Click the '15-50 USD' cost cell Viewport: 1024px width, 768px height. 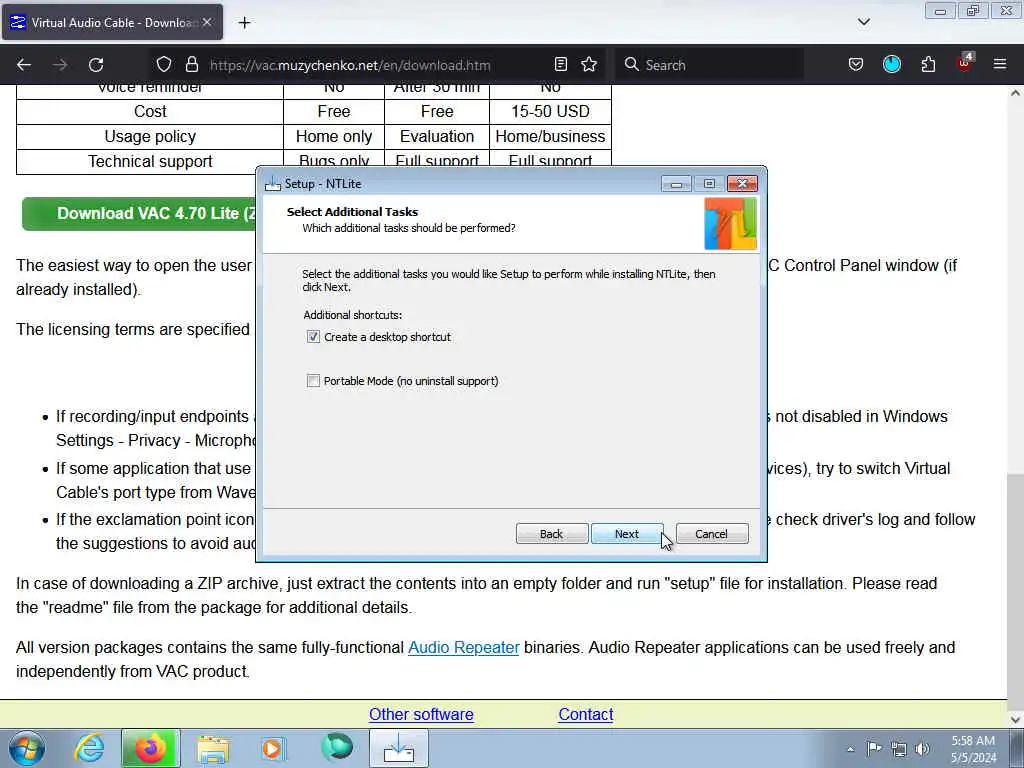(x=551, y=112)
